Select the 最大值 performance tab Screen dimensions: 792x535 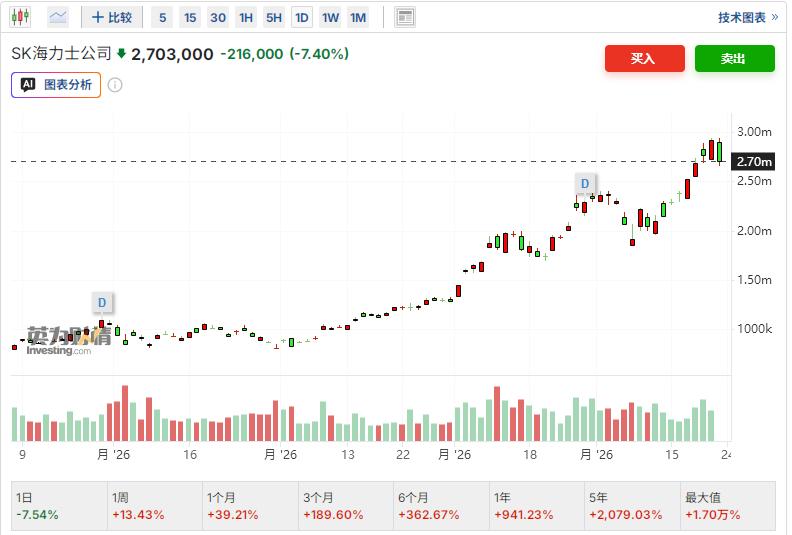coord(727,506)
